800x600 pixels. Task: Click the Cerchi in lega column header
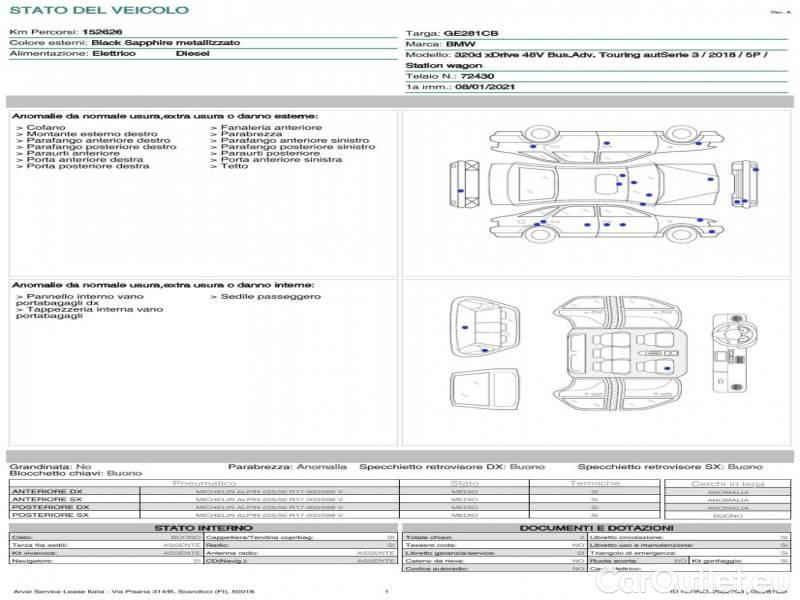(727, 483)
